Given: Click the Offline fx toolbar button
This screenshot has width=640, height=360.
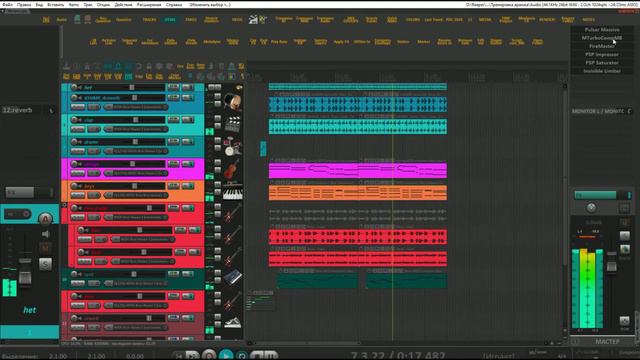Looking at the screenshot, I should tap(362, 42).
